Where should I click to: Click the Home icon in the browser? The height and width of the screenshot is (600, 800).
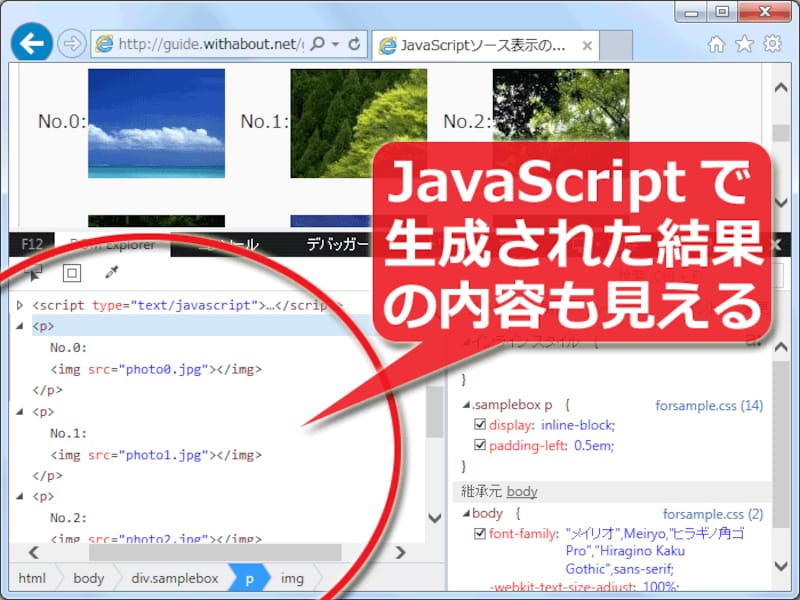click(715, 44)
